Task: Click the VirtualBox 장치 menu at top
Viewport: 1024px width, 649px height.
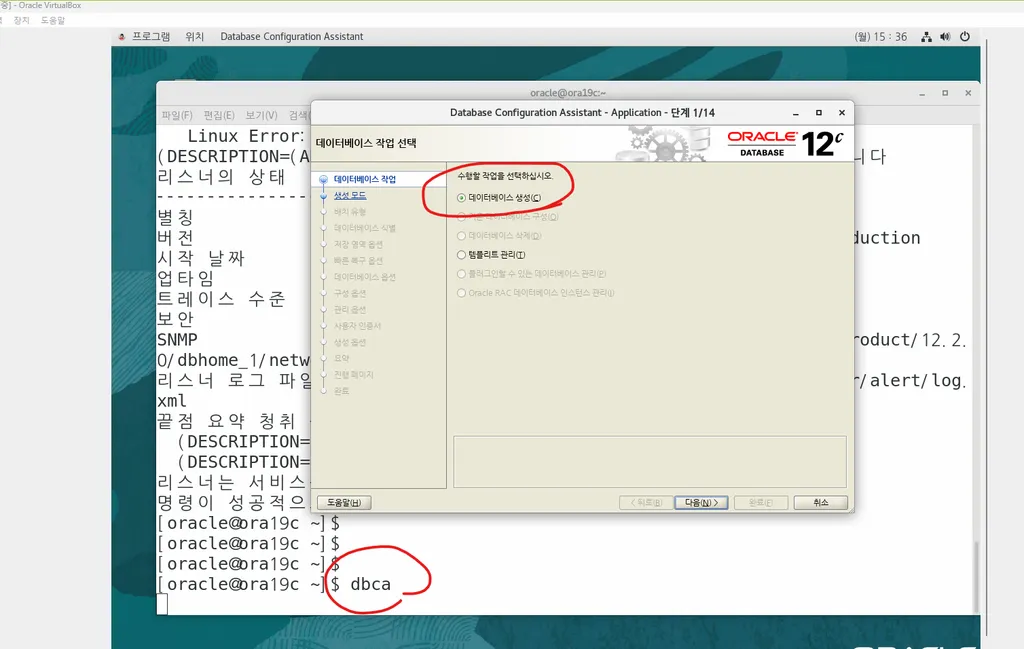Action: (x=22, y=20)
